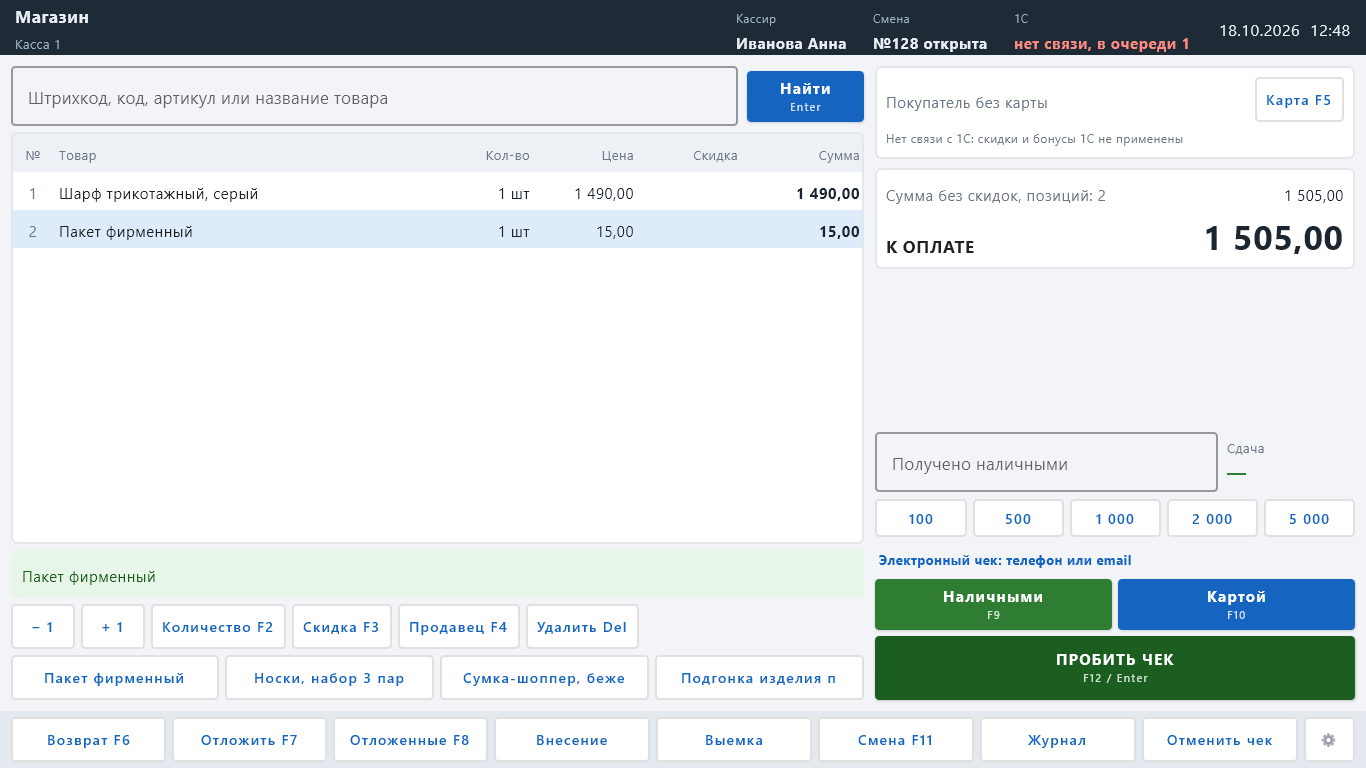Open the Внесение cash deposit function
The image size is (1366, 768).
point(572,740)
